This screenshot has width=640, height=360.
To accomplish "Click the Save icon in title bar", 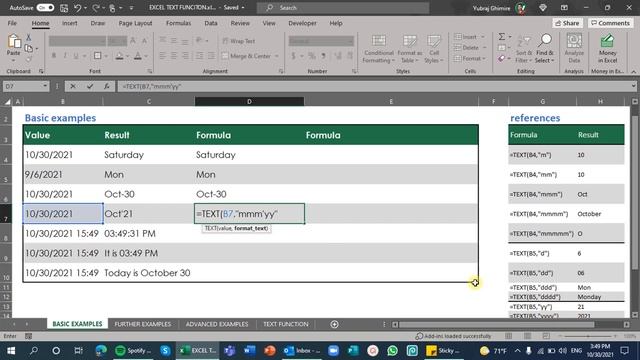I will 64,8.
